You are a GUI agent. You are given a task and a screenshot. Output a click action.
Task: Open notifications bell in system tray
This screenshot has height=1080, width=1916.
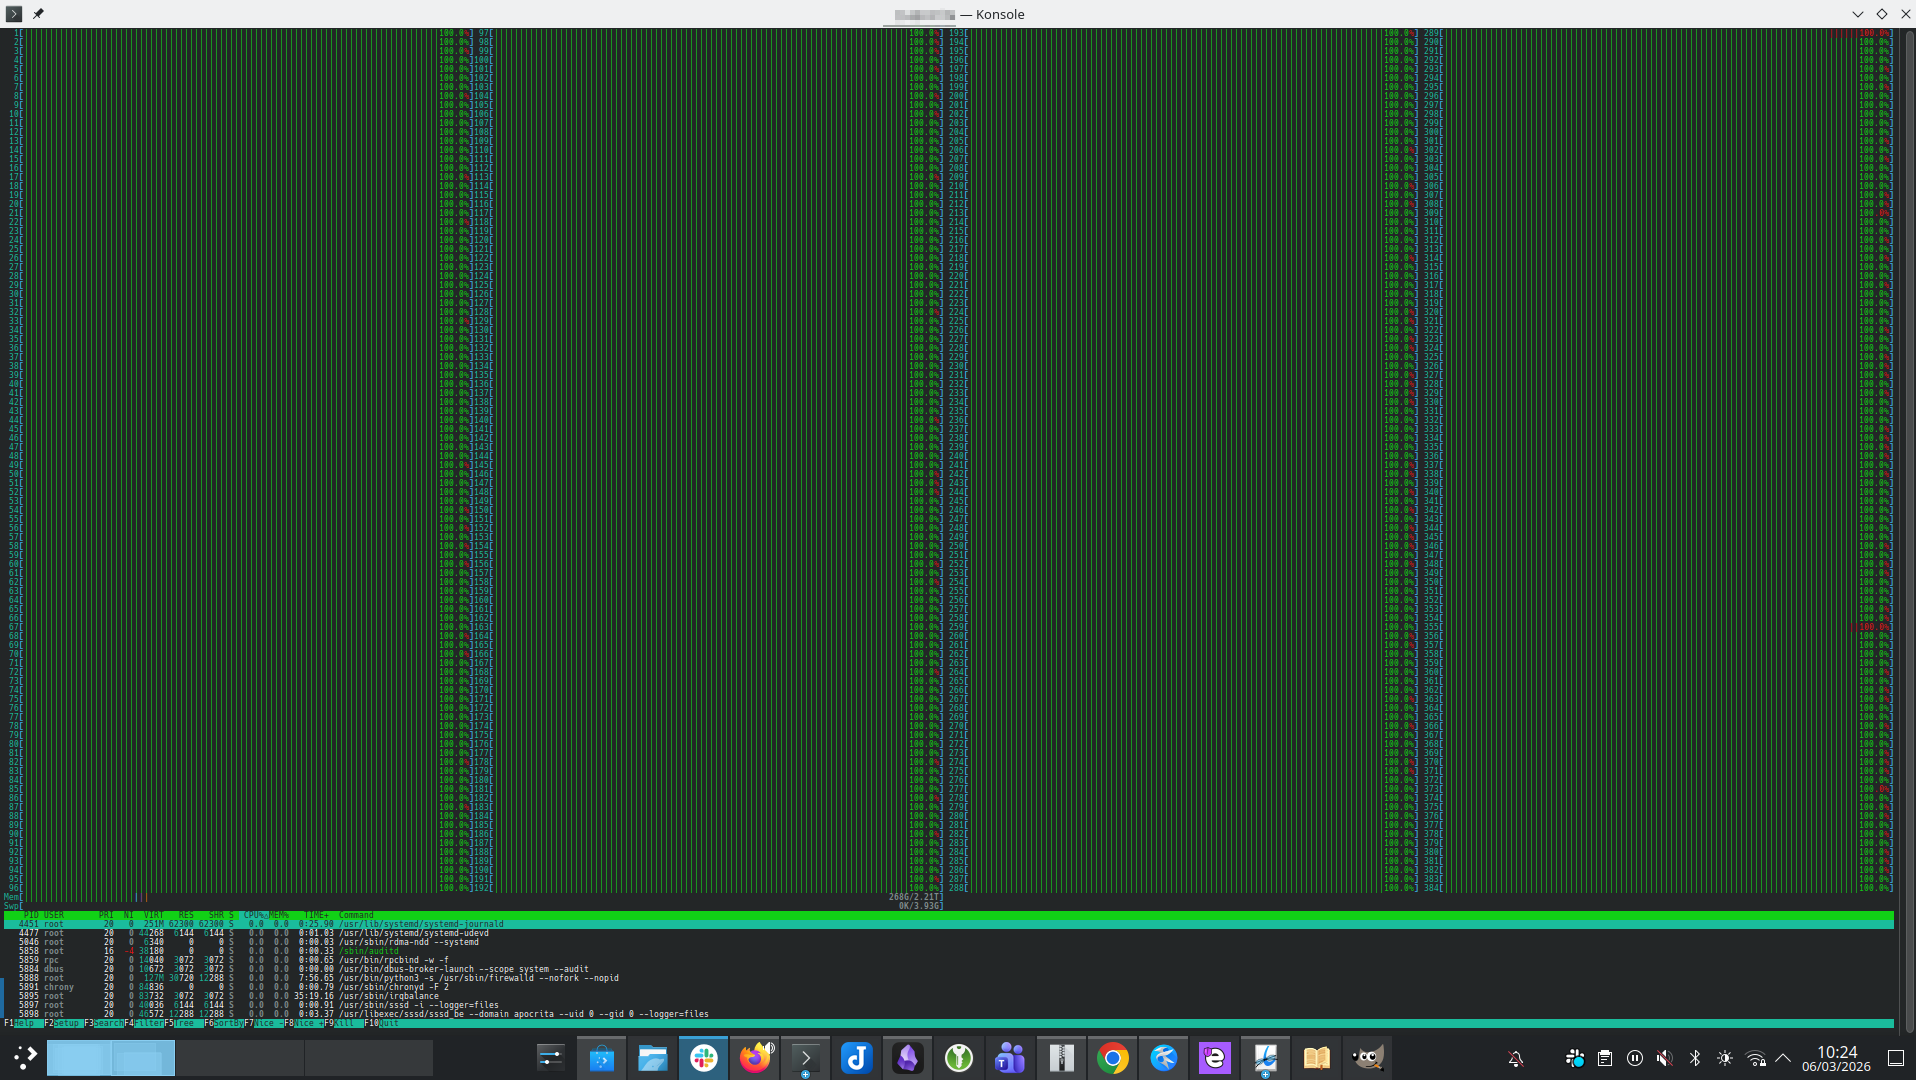click(1516, 1058)
